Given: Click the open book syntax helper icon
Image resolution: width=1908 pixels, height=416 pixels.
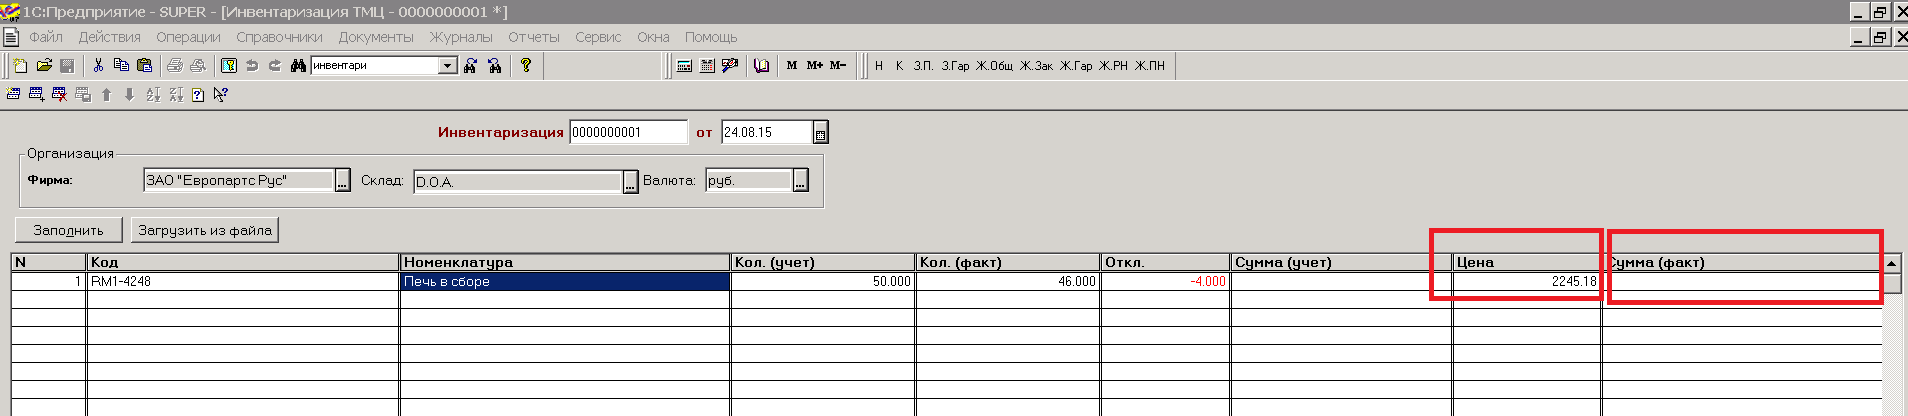Looking at the screenshot, I should click(x=762, y=66).
